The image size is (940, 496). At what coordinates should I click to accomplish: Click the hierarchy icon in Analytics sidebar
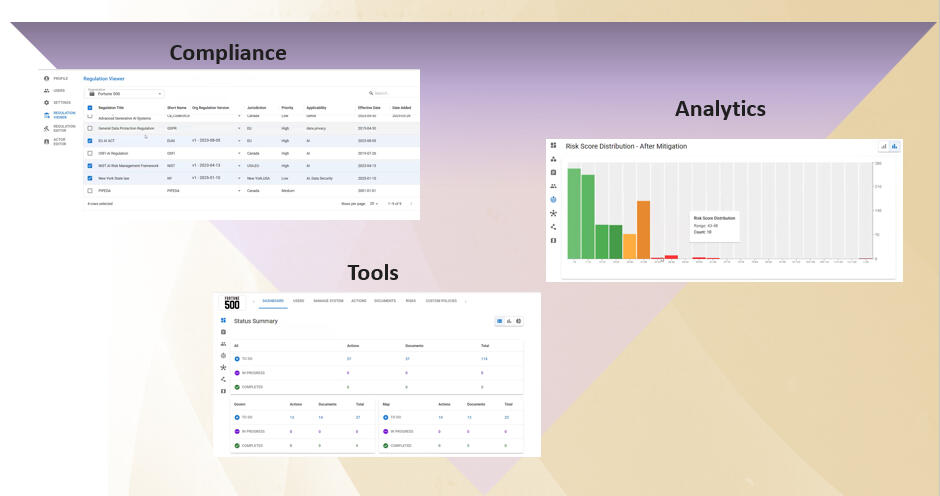tap(553, 159)
